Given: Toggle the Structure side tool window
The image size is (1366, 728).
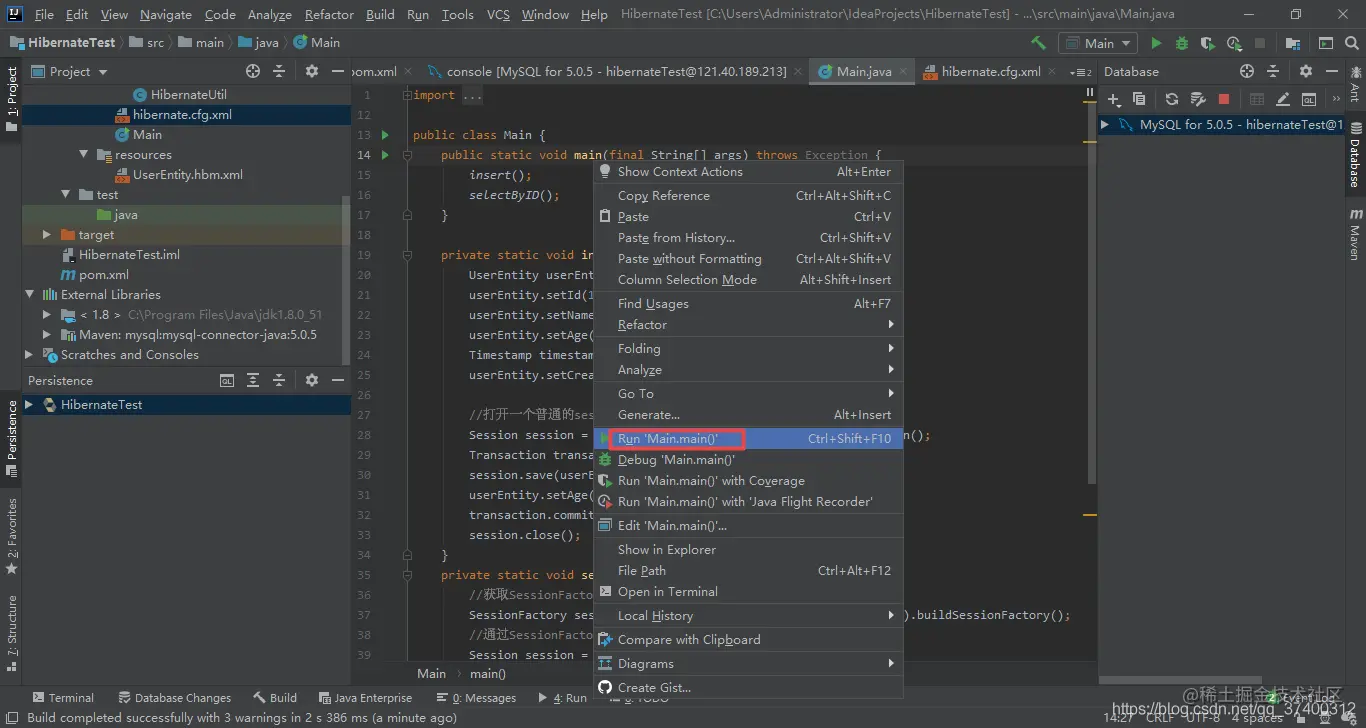Looking at the screenshot, I should (x=11, y=634).
